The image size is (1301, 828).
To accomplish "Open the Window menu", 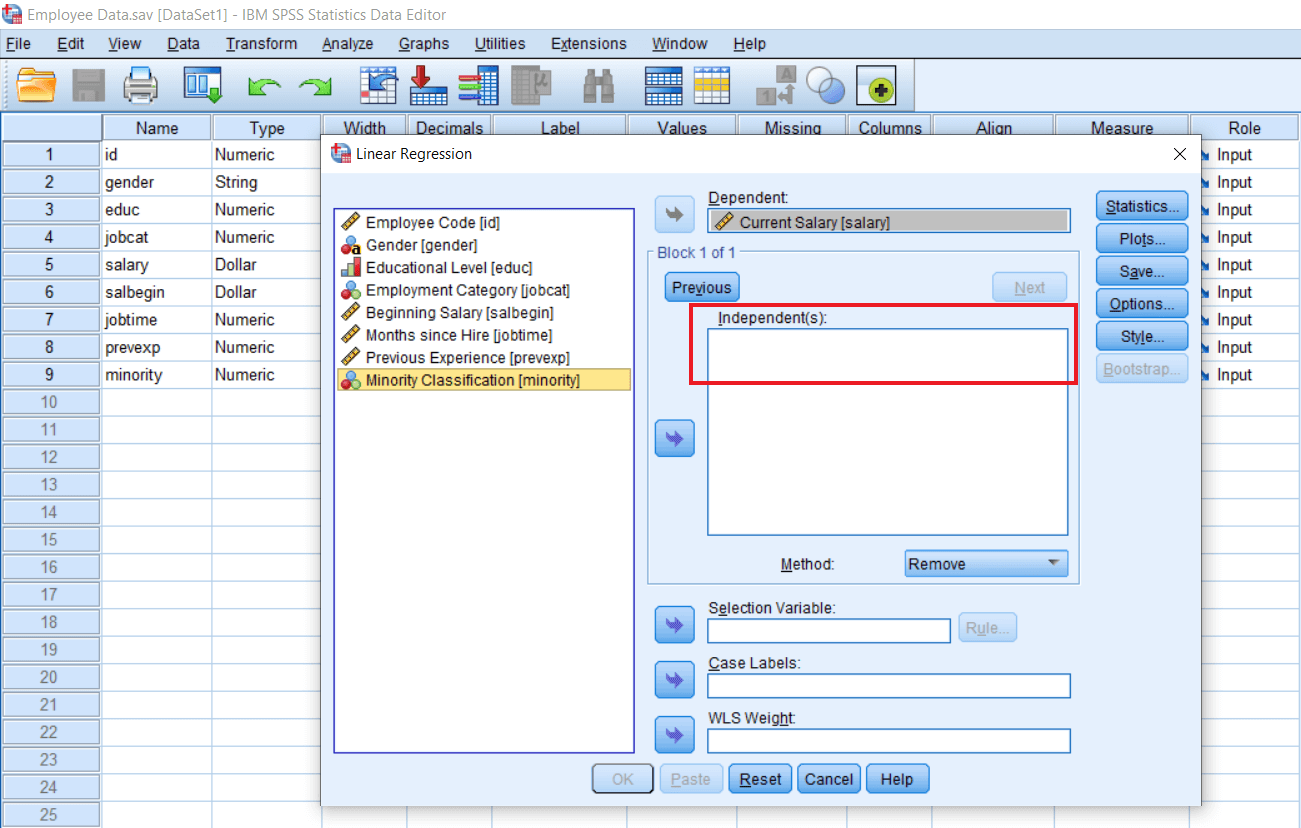I will pyautogui.click(x=680, y=44).
